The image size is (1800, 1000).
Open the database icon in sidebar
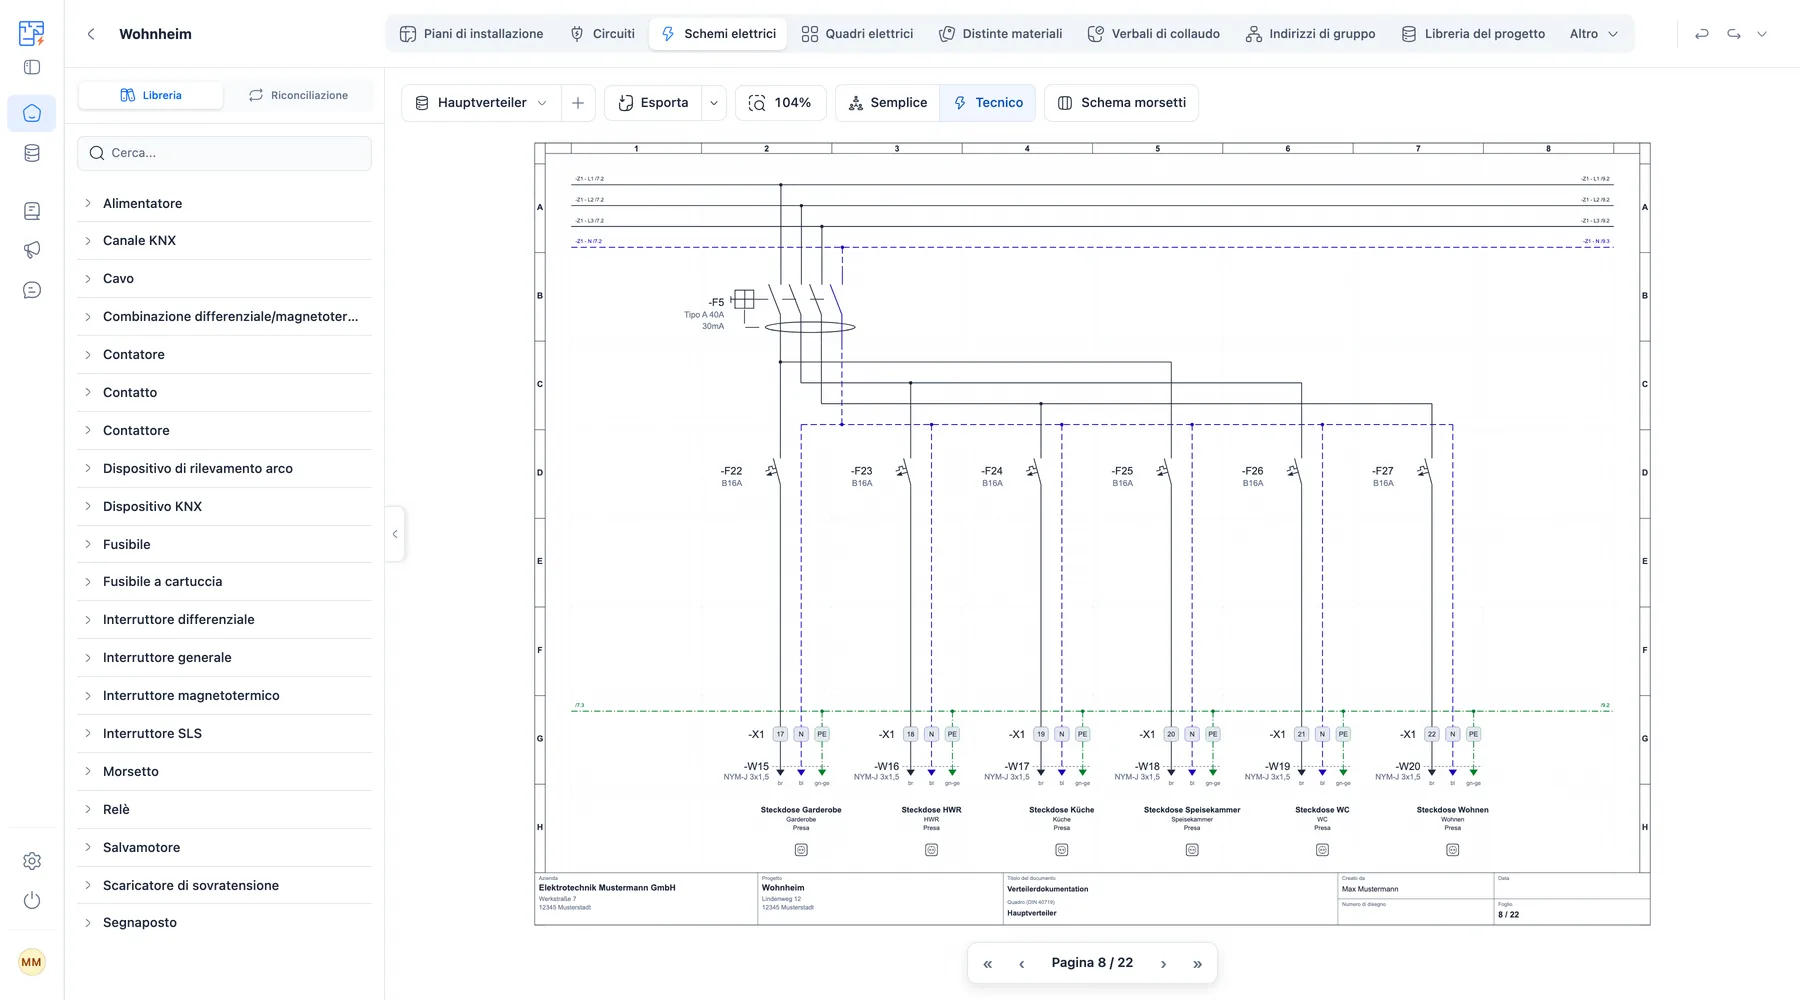(x=32, y=153)
